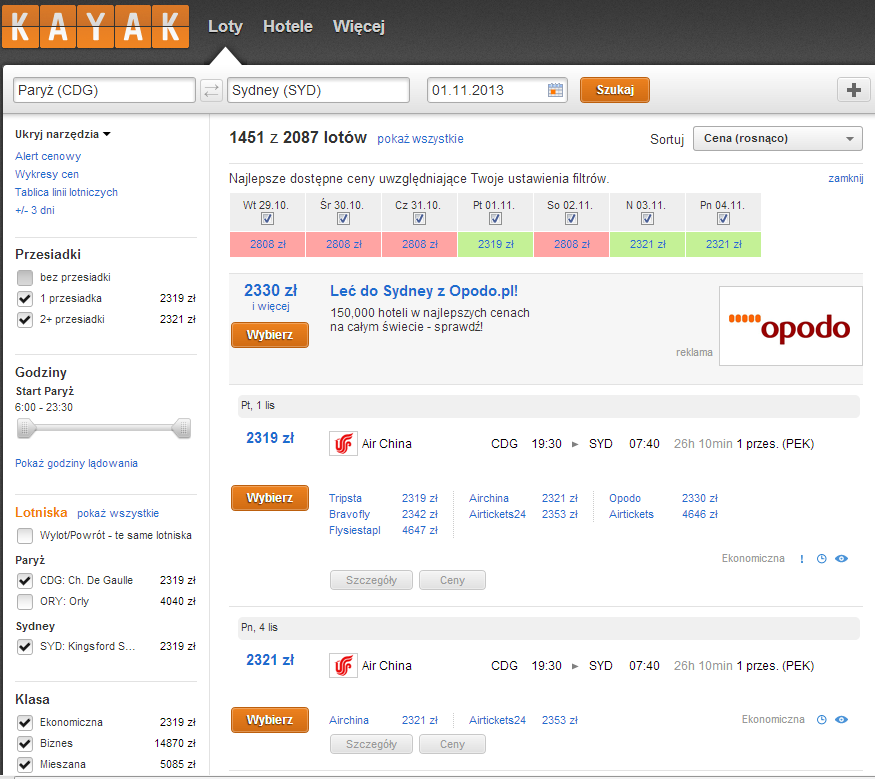Open the Hotele tab

click(287, 26)
